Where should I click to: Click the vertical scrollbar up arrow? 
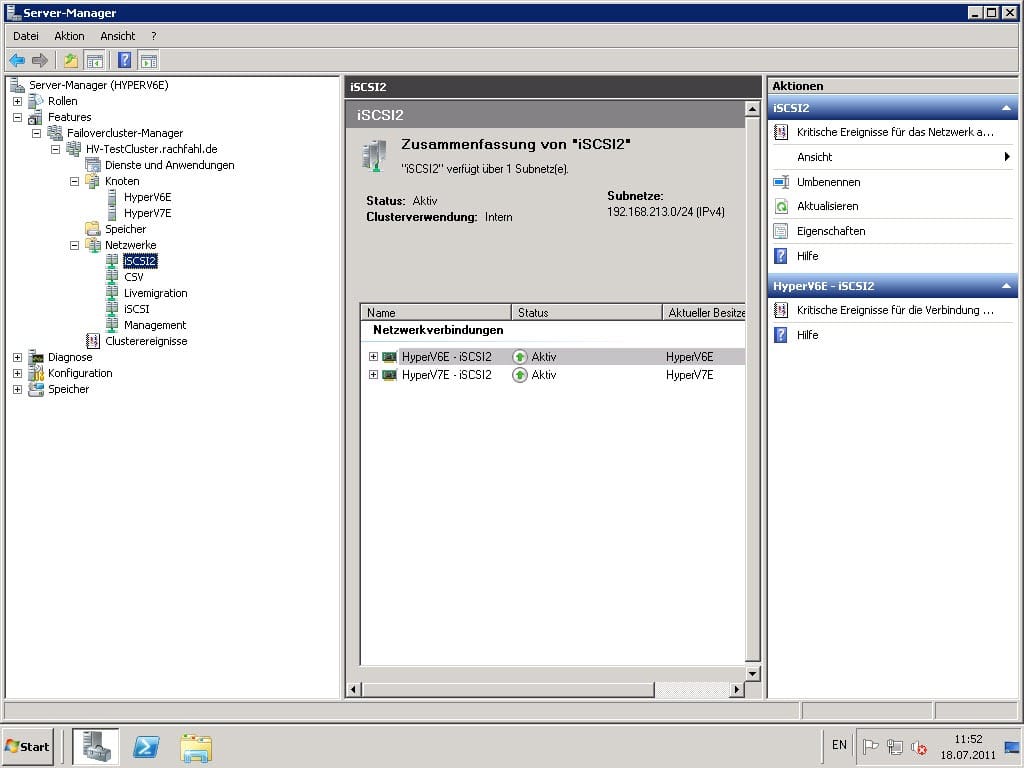[x=752, y=109]
